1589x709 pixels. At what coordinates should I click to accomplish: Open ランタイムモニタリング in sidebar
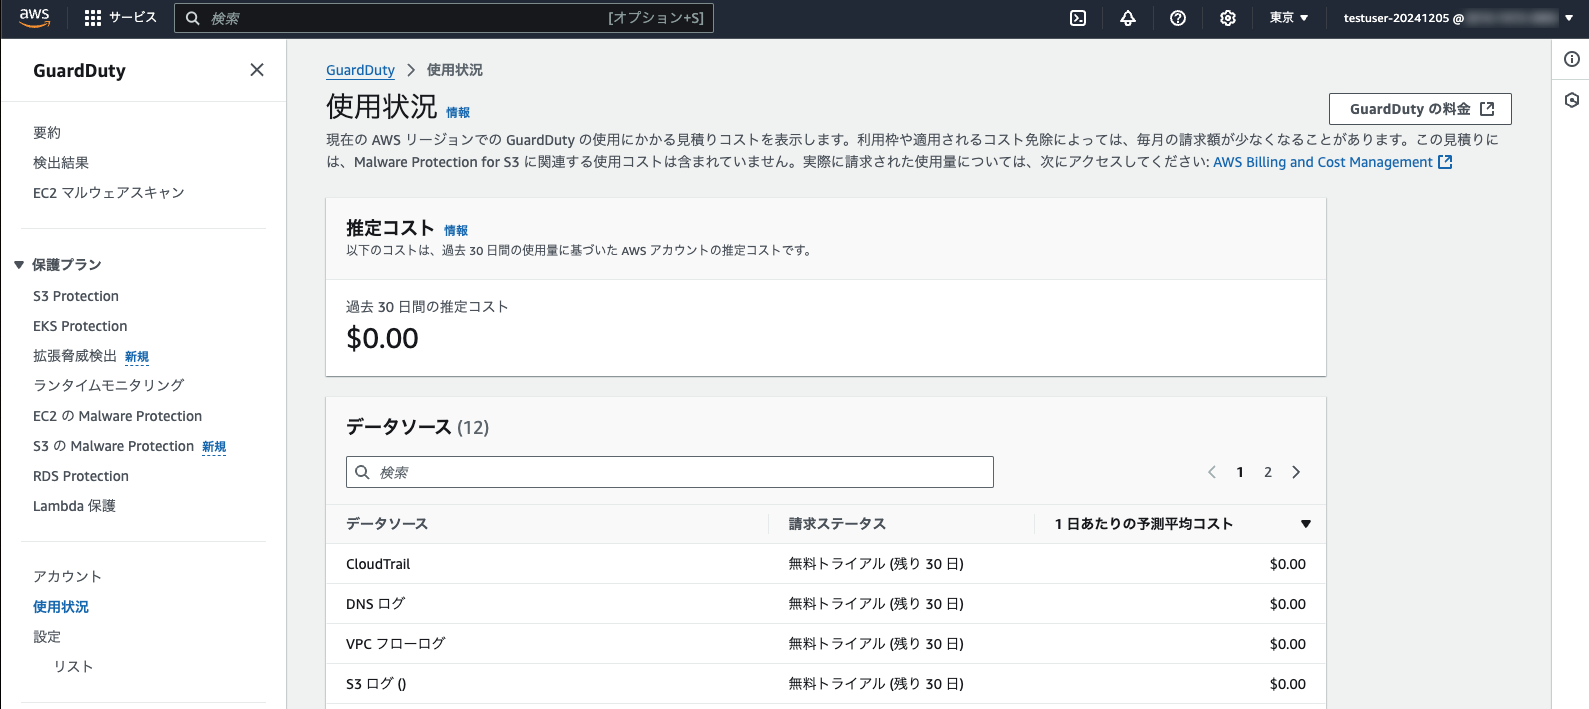click(x=109, y=385)
